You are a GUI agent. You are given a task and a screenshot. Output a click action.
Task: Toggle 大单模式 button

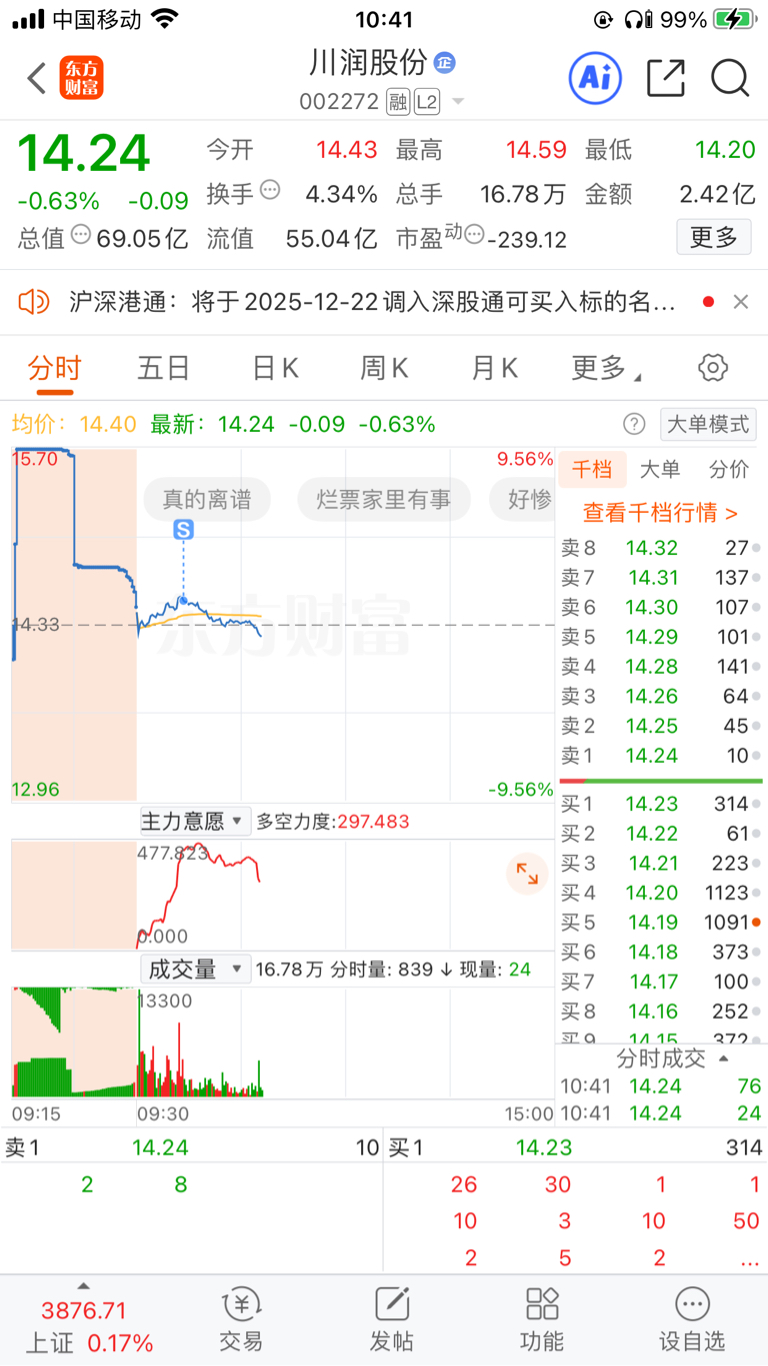(708, 424)
